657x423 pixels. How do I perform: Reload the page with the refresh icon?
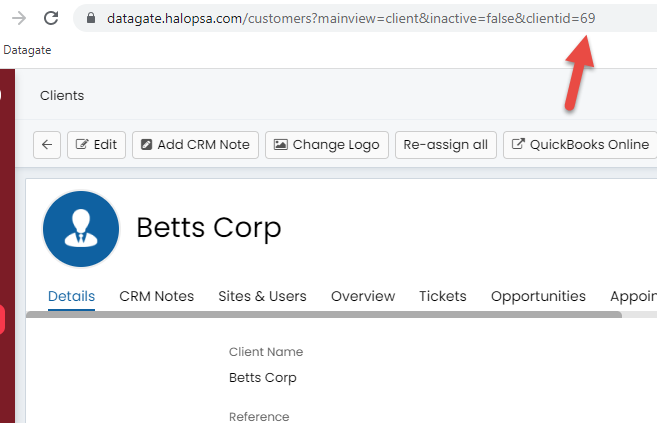coord(51,18)
